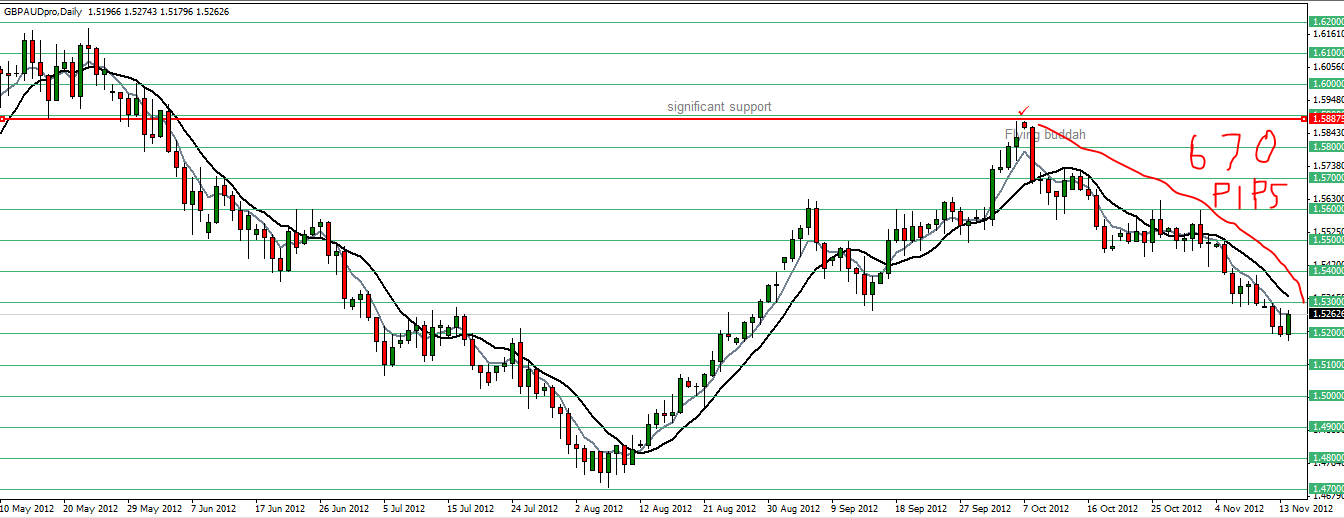Select the green 1.6200 level price label

pyautogui.click(x=1326, y=21)
